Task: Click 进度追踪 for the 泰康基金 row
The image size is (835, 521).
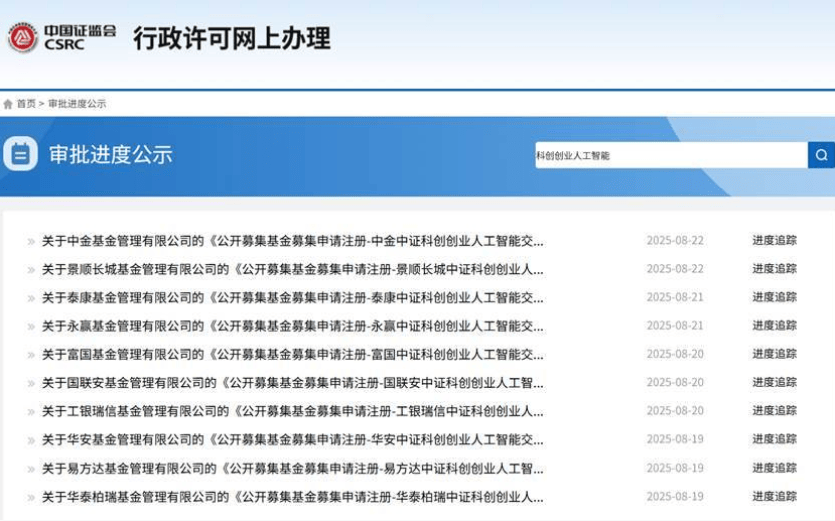Action: (774, 297)
